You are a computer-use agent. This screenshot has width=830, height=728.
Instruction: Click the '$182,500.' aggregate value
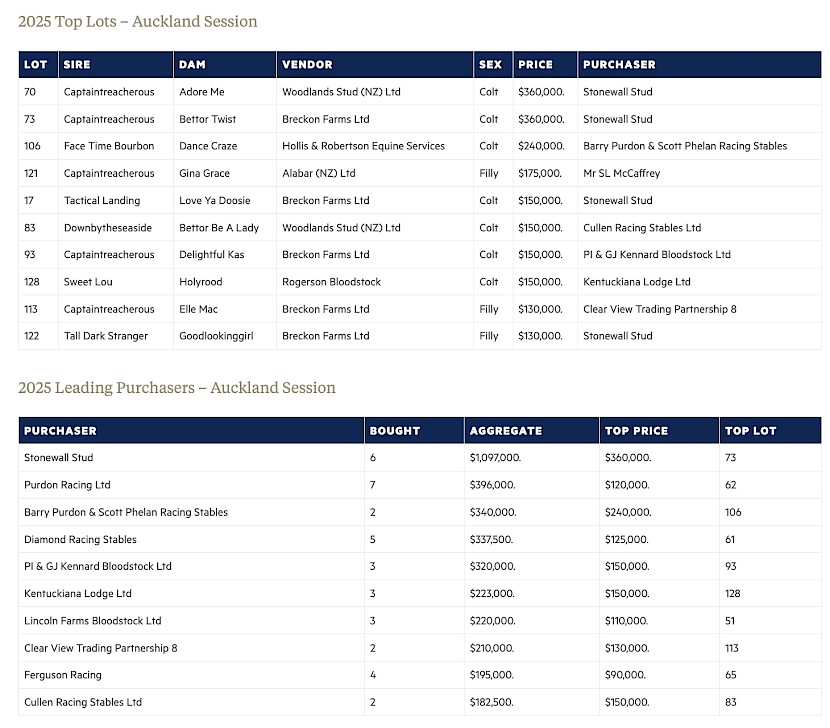coord(491,703)
